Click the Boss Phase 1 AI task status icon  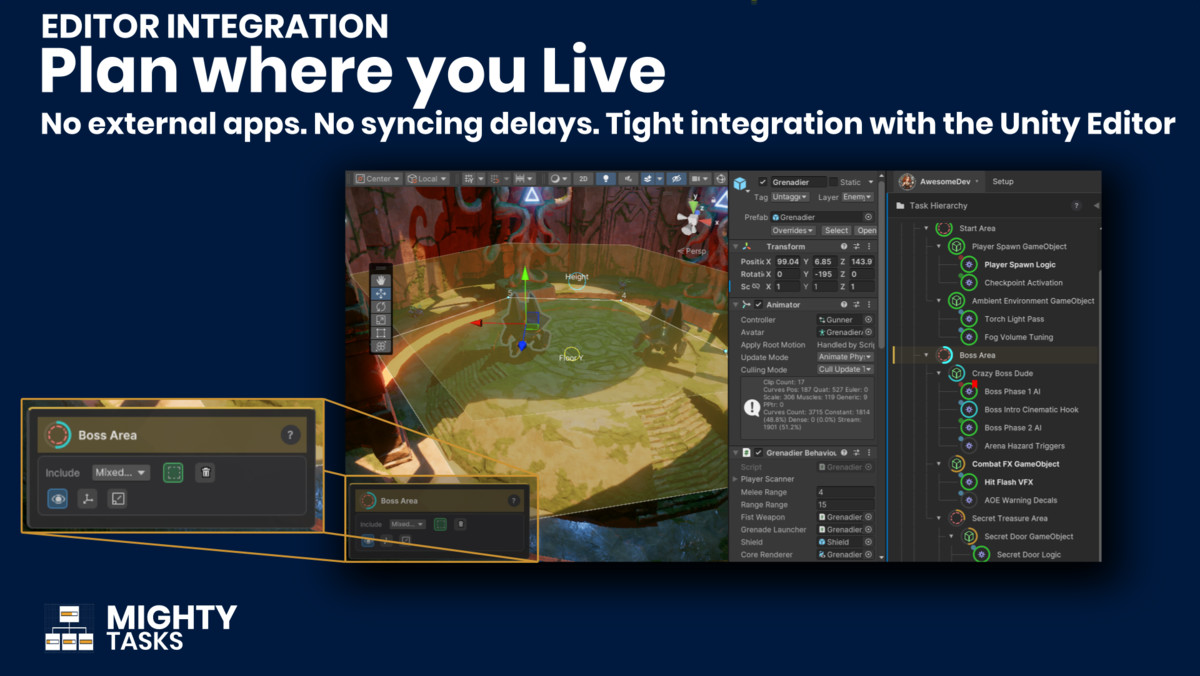coord(968,391)
